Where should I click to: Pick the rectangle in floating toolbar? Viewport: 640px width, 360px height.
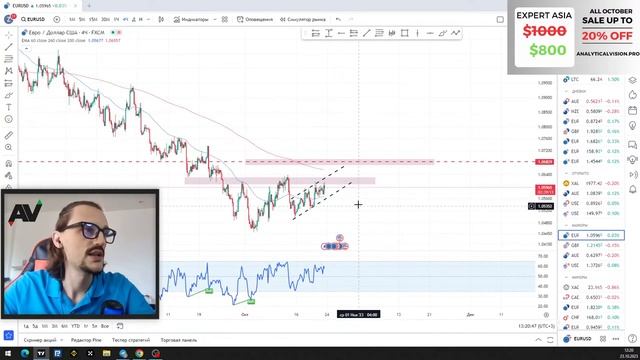404,33
